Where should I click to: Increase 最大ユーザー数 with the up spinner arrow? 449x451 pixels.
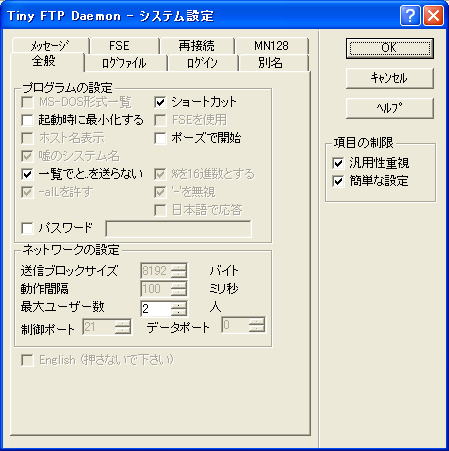coord(179,305)
